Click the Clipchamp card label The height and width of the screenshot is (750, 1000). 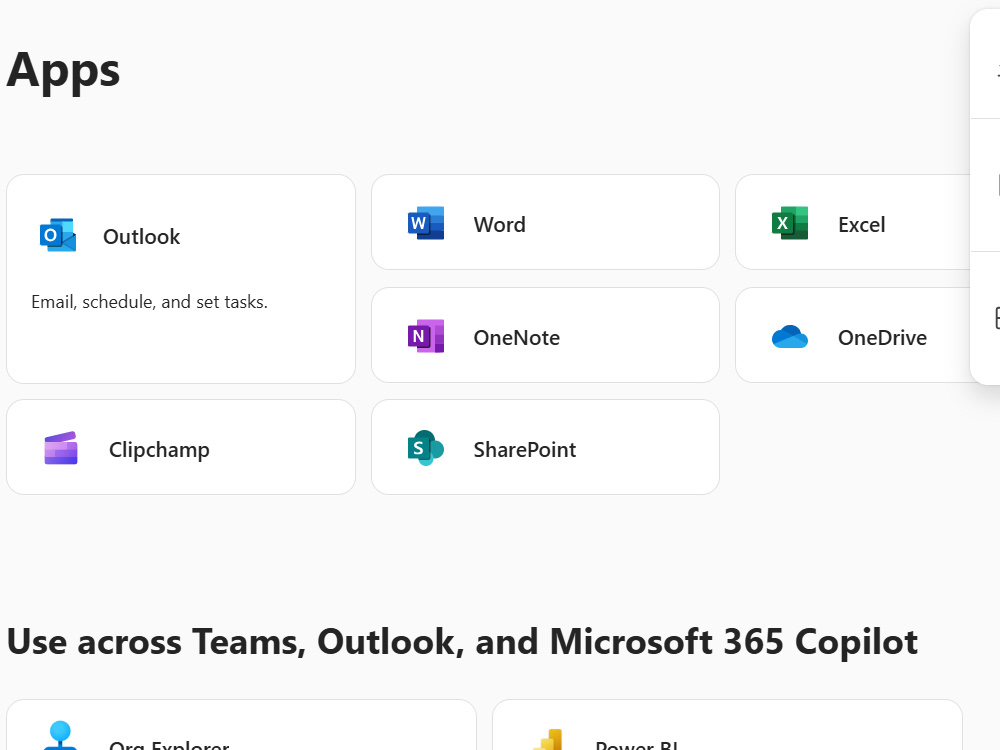pos(159,450)
